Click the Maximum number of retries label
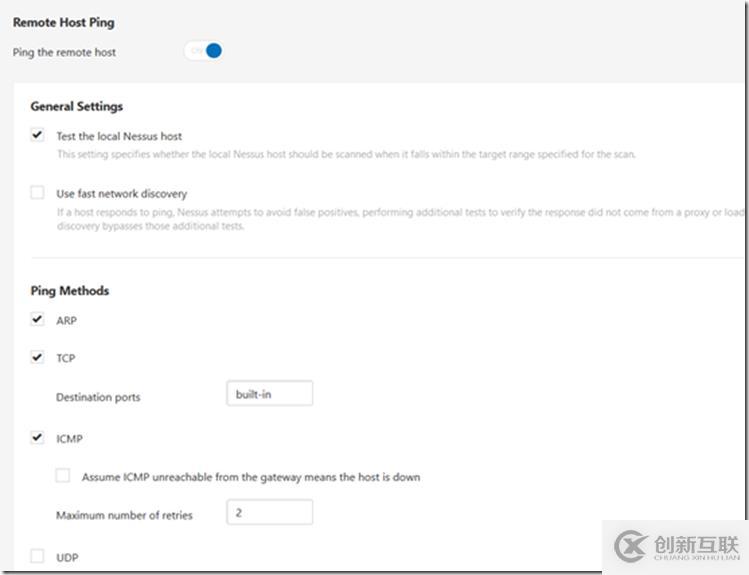749x575 pixels. (124, 515)
